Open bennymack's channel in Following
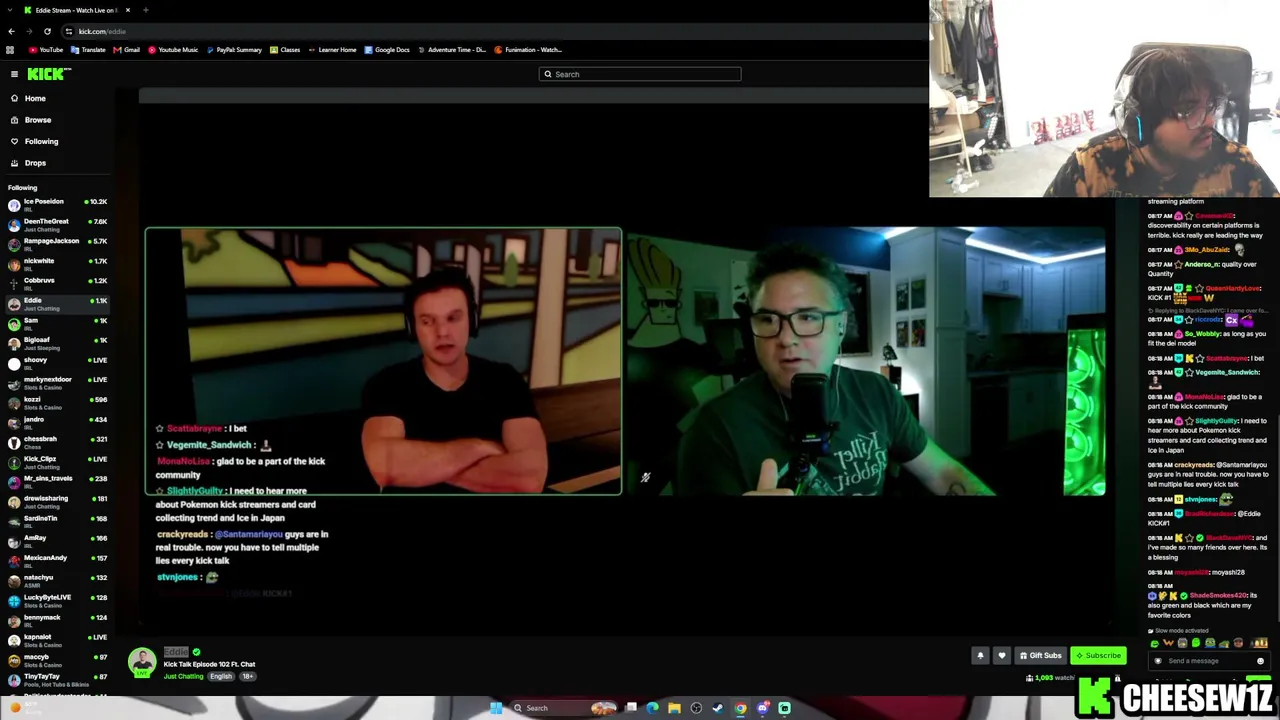Viewport: 1280px width, 720px height. pos(60,621)
